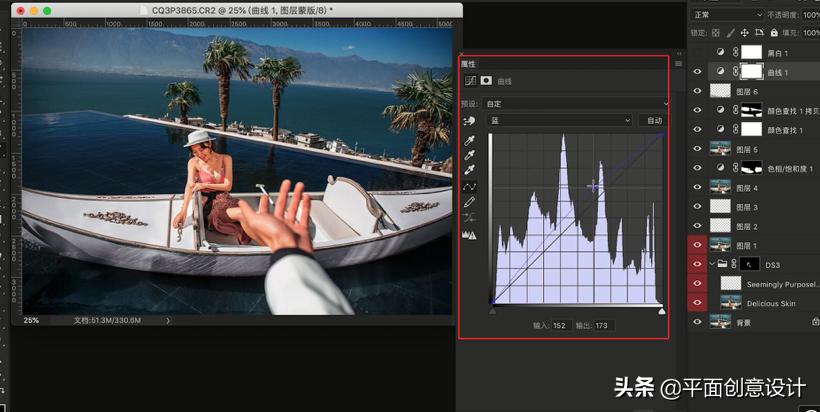Click the 不透明度 100% opacity field
Image resolution: width=820 pixels, height=412 pixels.
point(811,15)
